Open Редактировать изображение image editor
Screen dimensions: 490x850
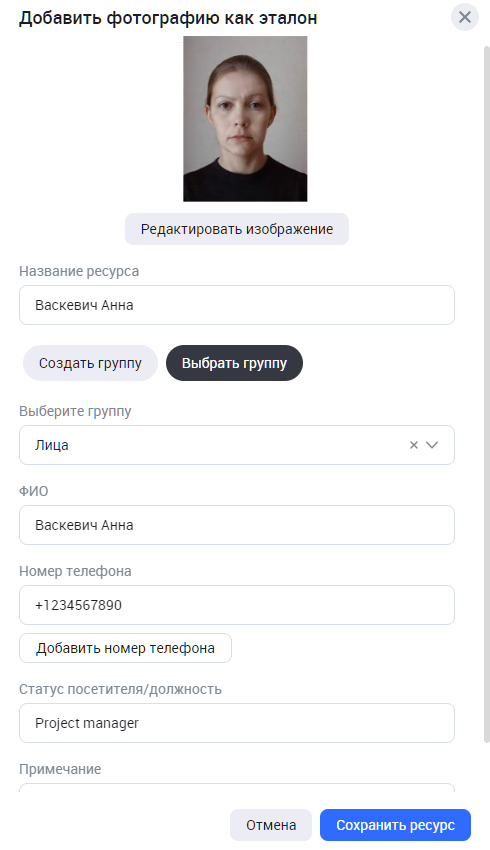tap(237, 229)
